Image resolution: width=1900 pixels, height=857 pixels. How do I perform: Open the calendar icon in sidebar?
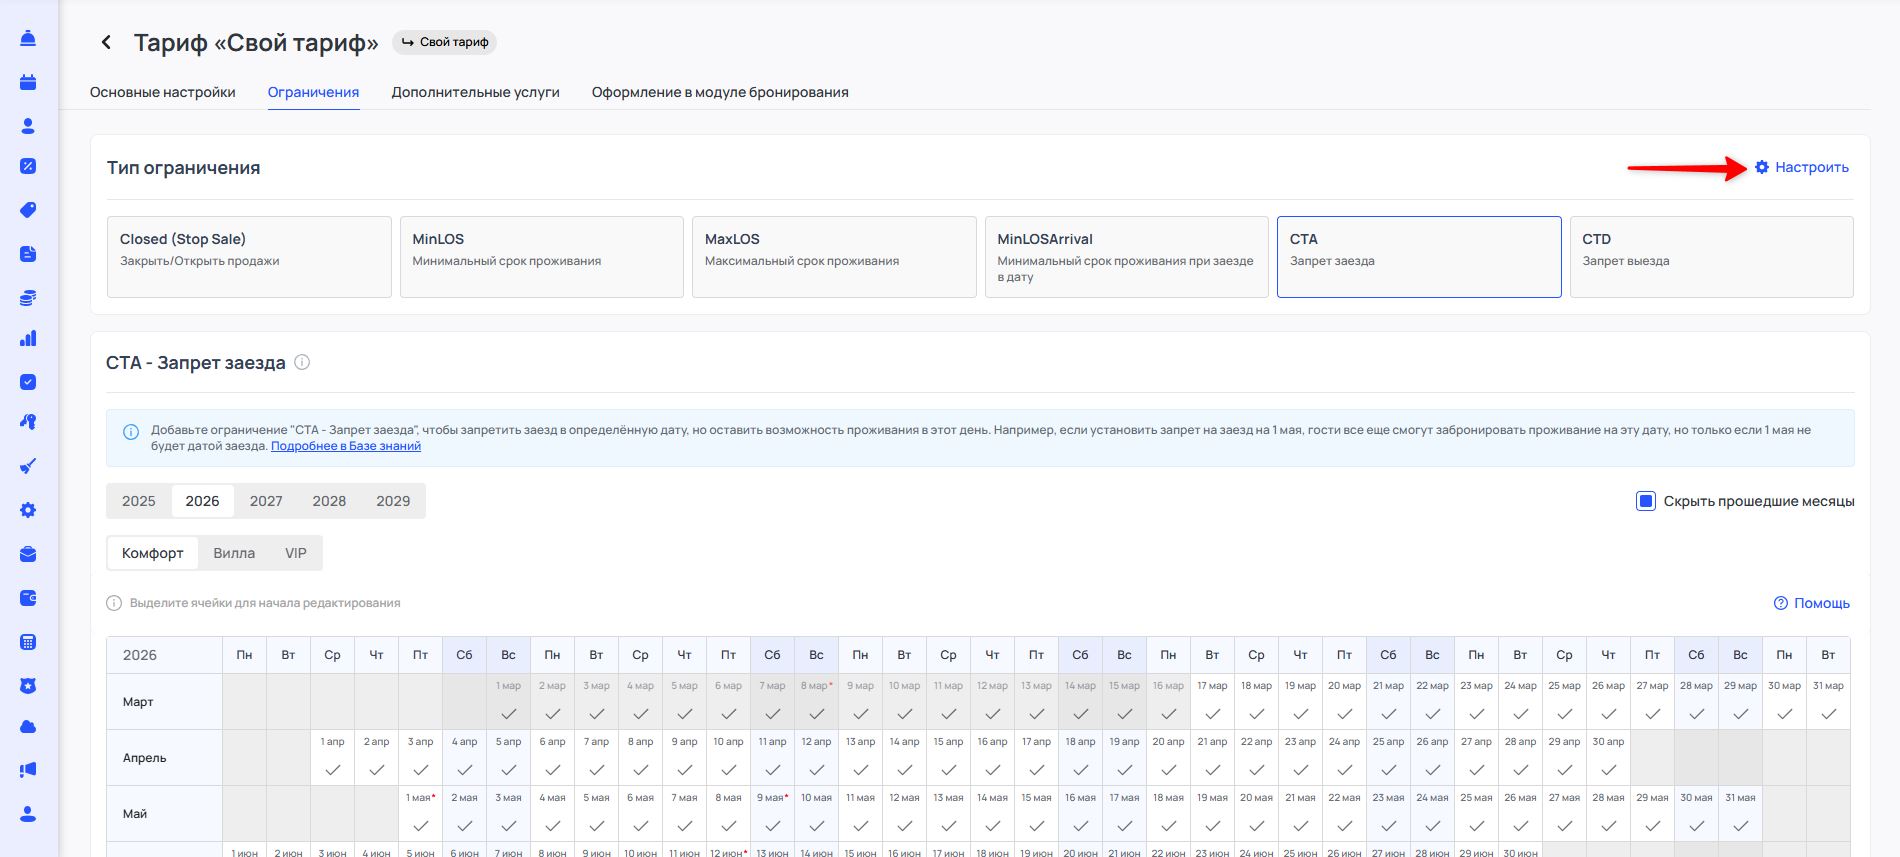pyautogui.click(x=28, y=82)
